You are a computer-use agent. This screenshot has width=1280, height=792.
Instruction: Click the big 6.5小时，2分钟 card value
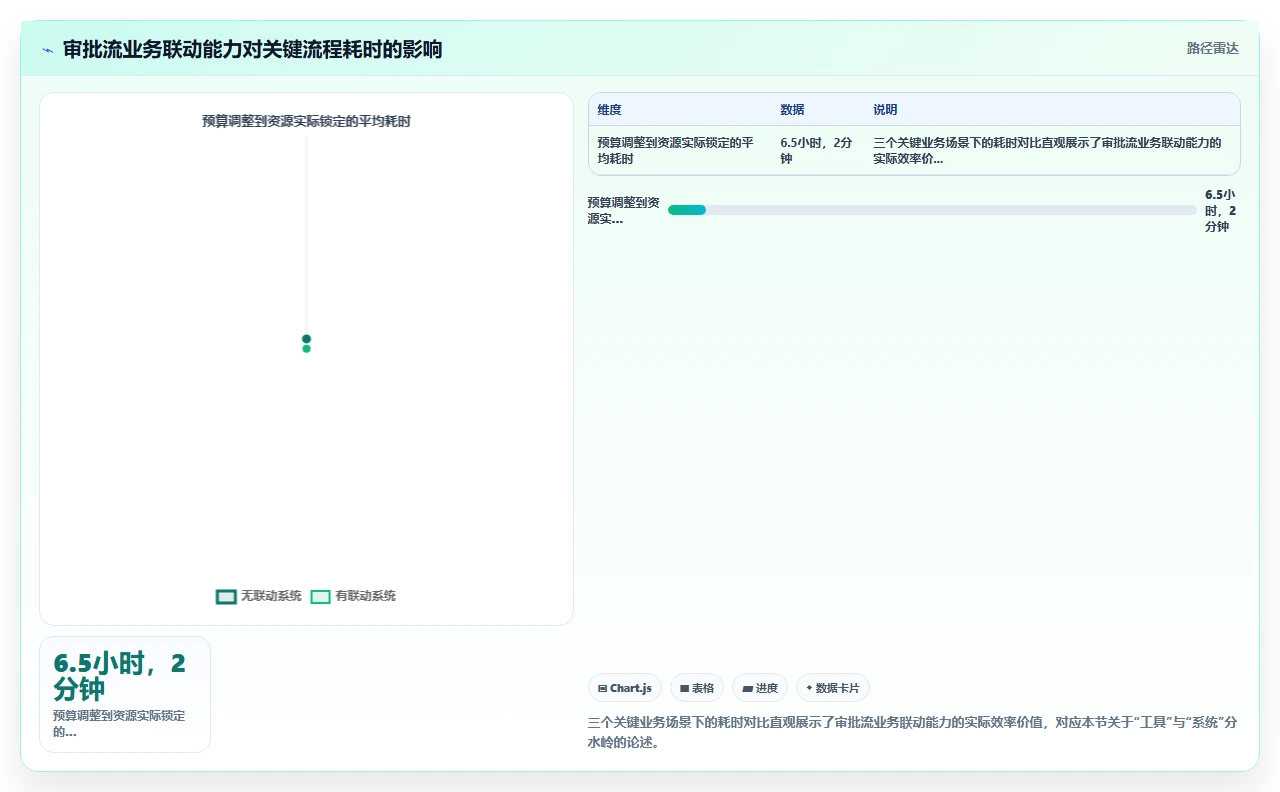[x=119, y=677]
